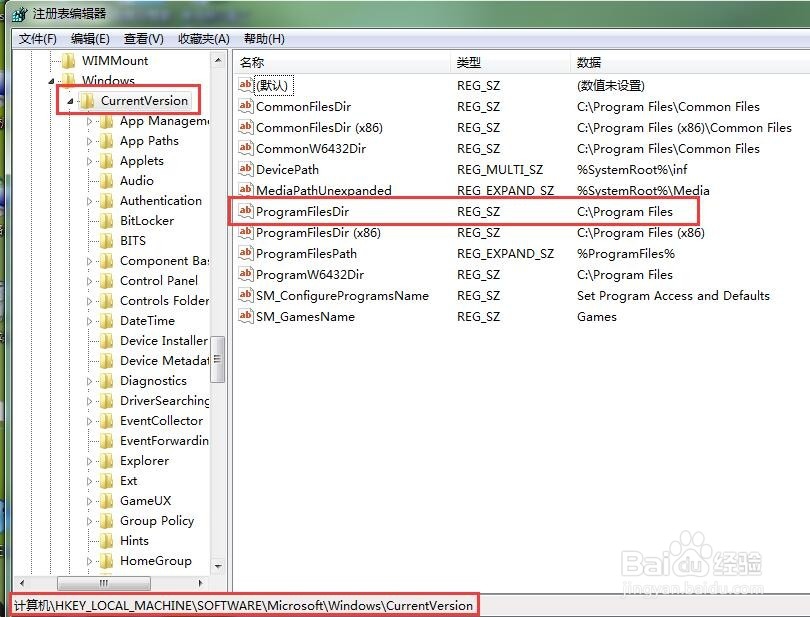Image resolution: width=810 pixels, height=617 pixels.
Task: Click the tree horizontal scrollbar thumb
Action: pos(104,583)
